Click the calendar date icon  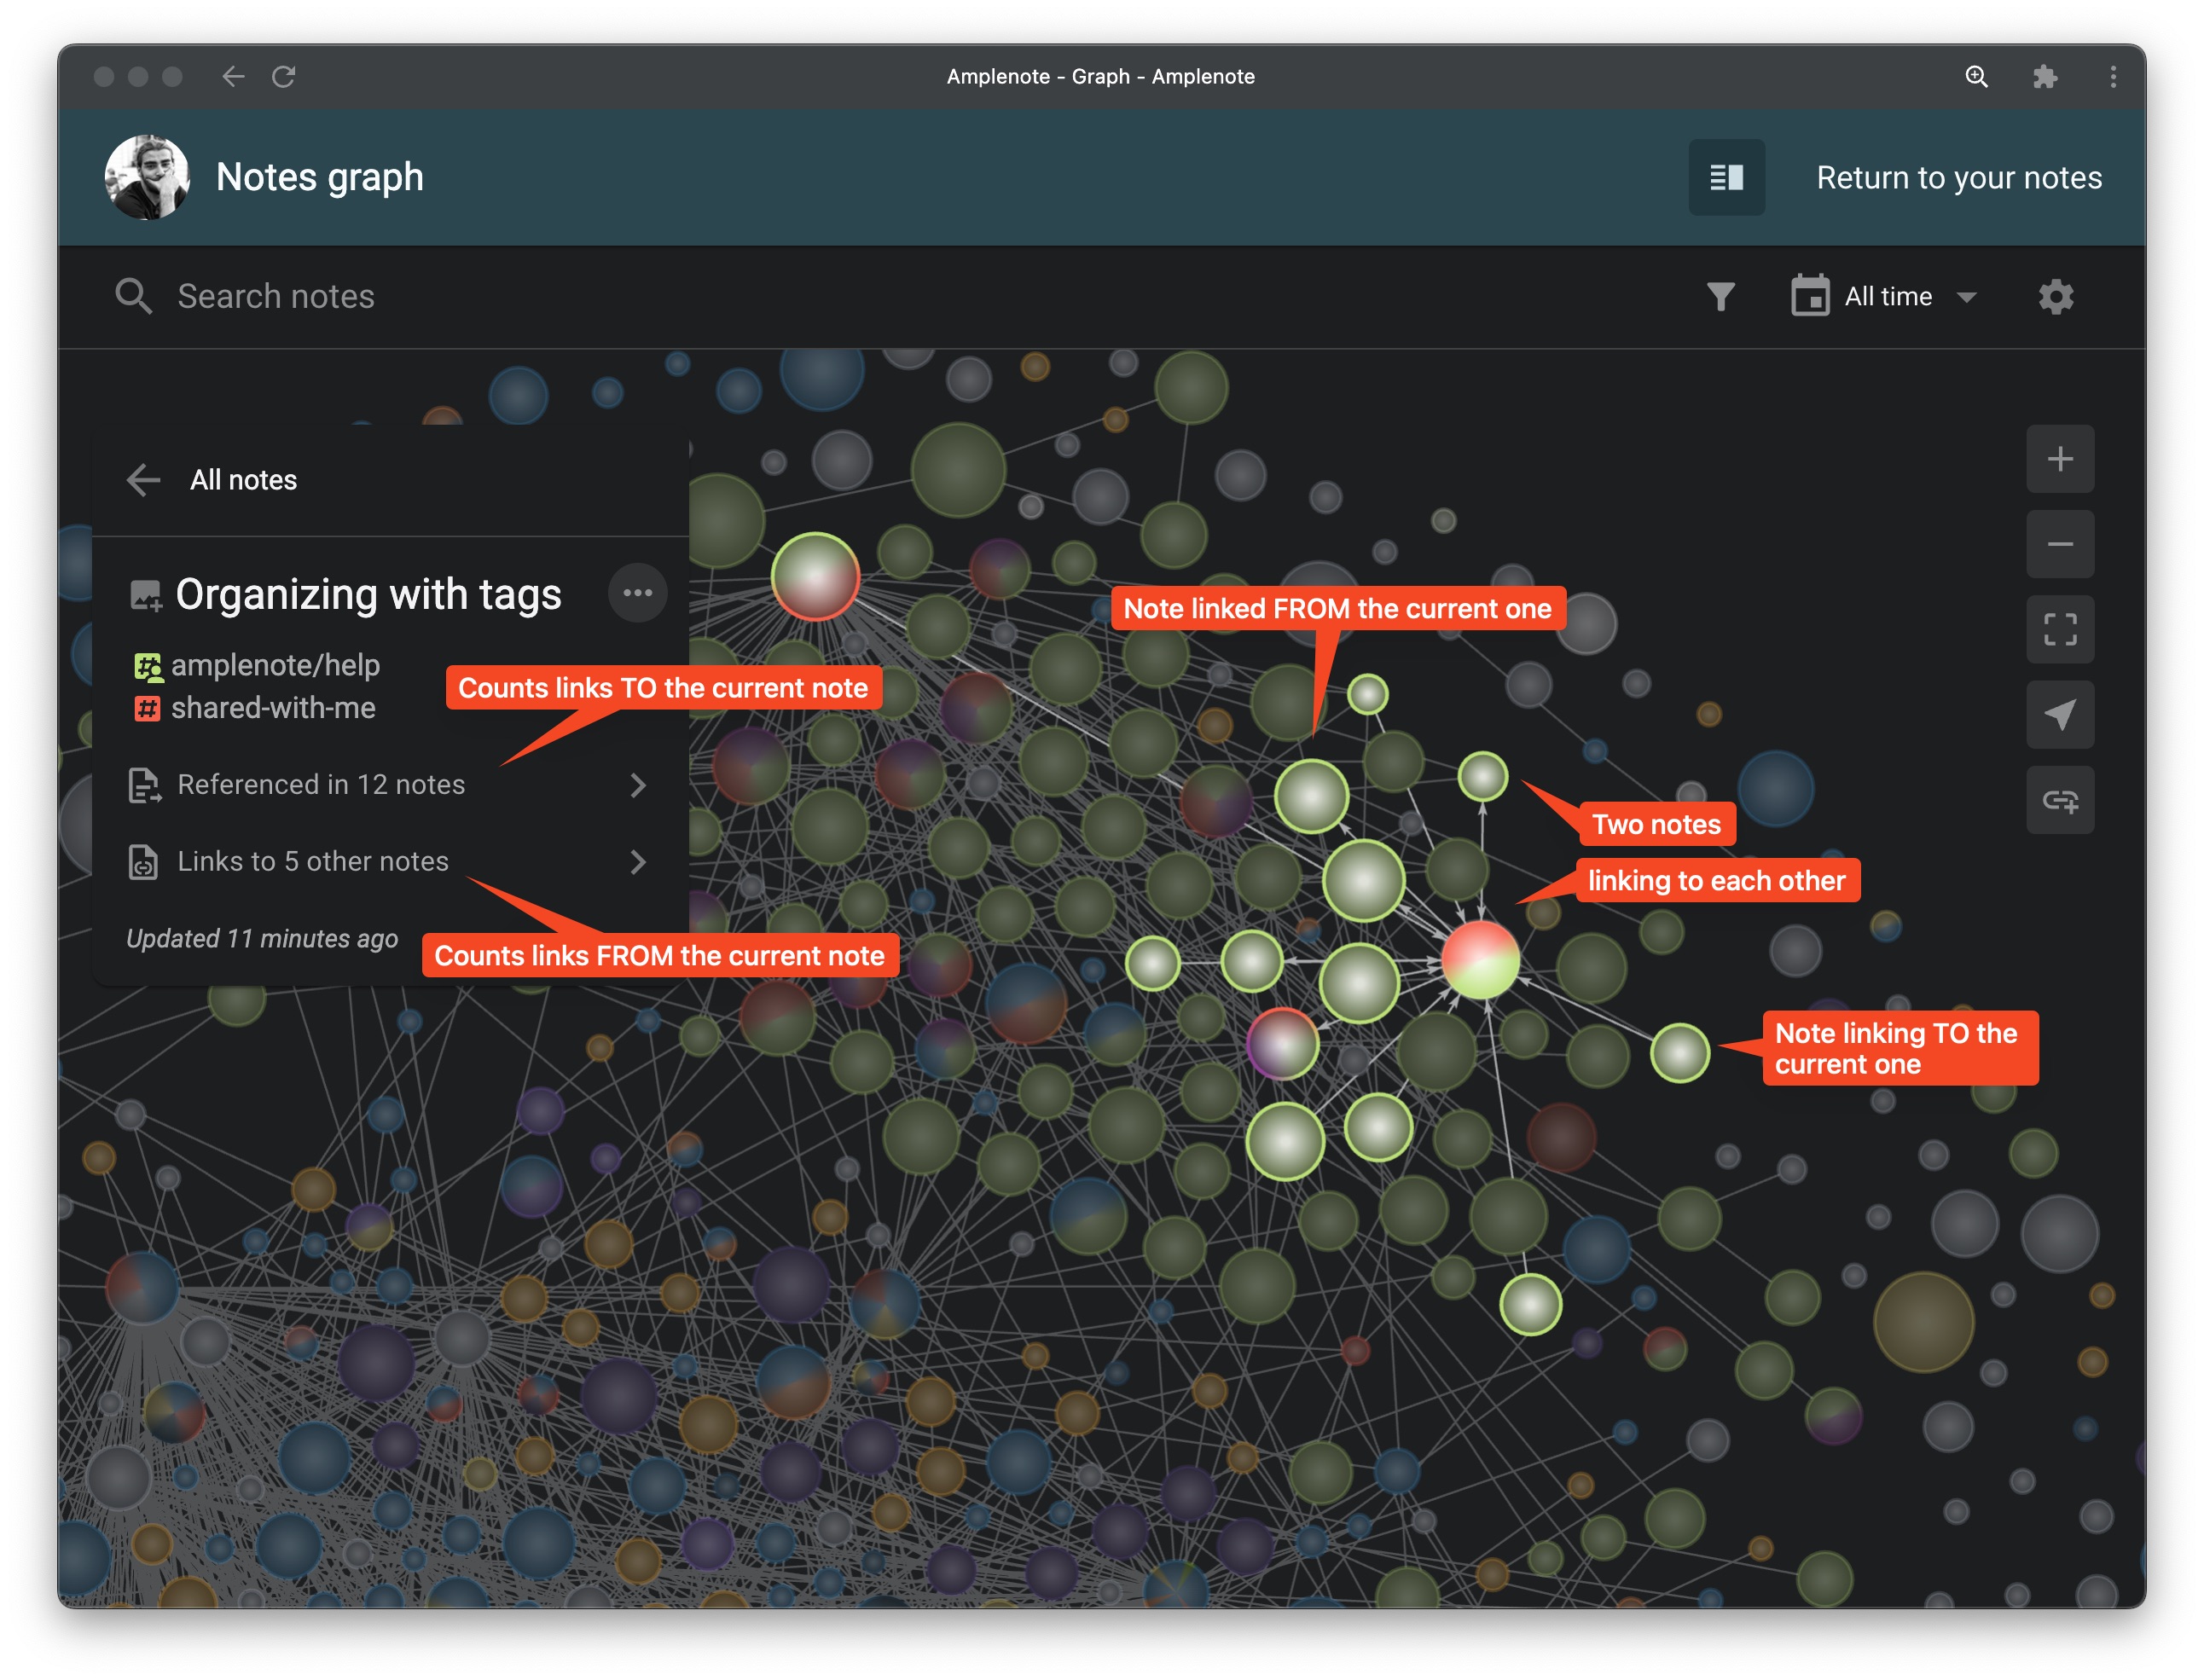pyautogui.click(x=1809, y=296)
